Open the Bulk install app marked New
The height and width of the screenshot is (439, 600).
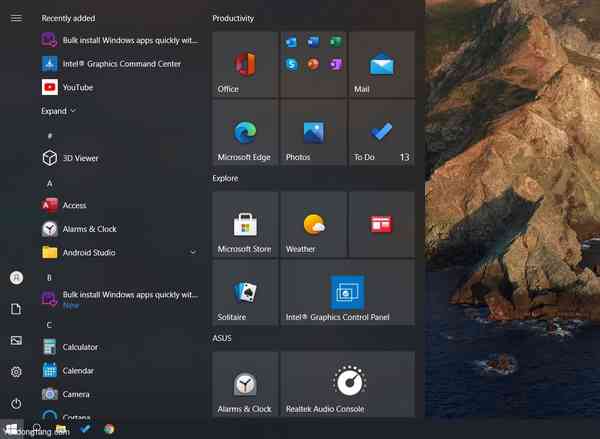coord(121,298)
